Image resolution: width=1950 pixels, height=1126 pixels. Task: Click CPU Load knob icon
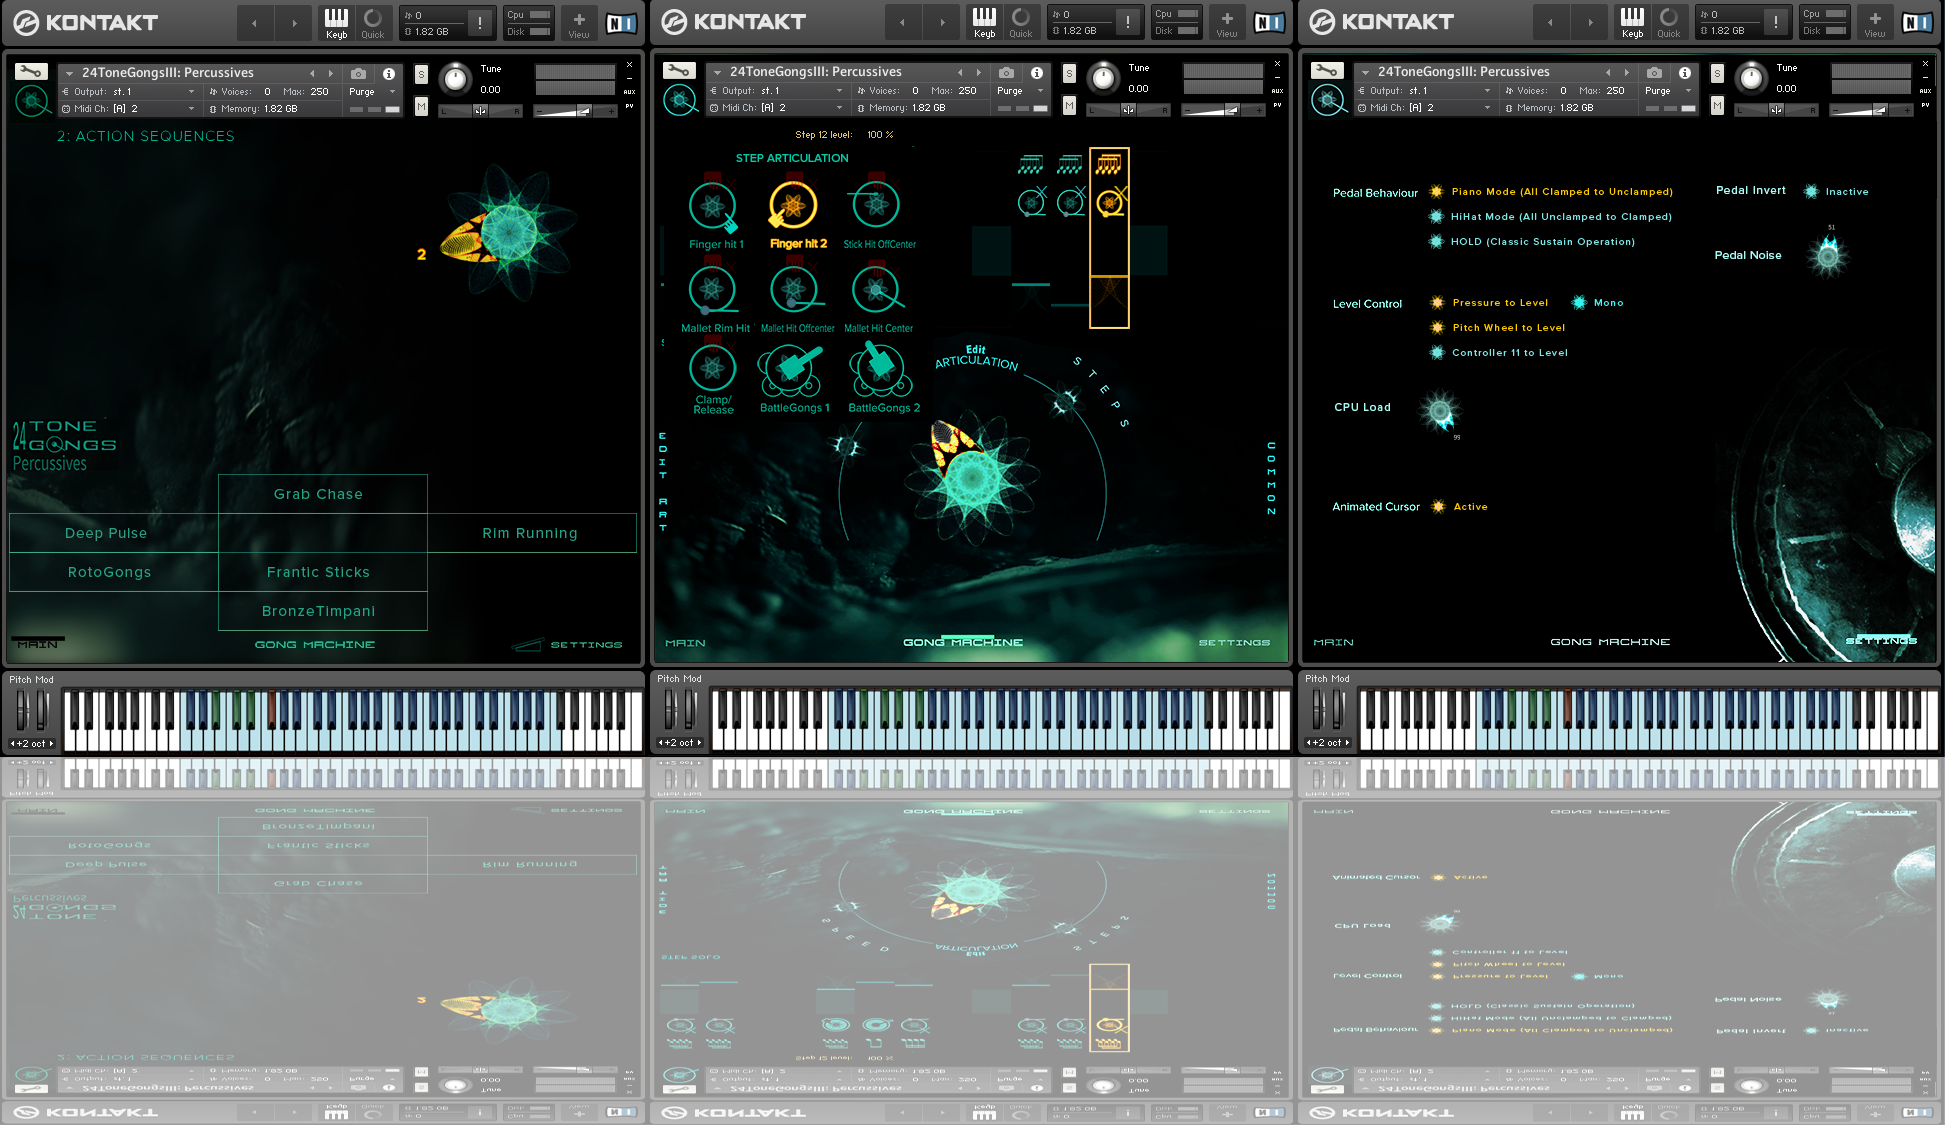pos(1441,410)
